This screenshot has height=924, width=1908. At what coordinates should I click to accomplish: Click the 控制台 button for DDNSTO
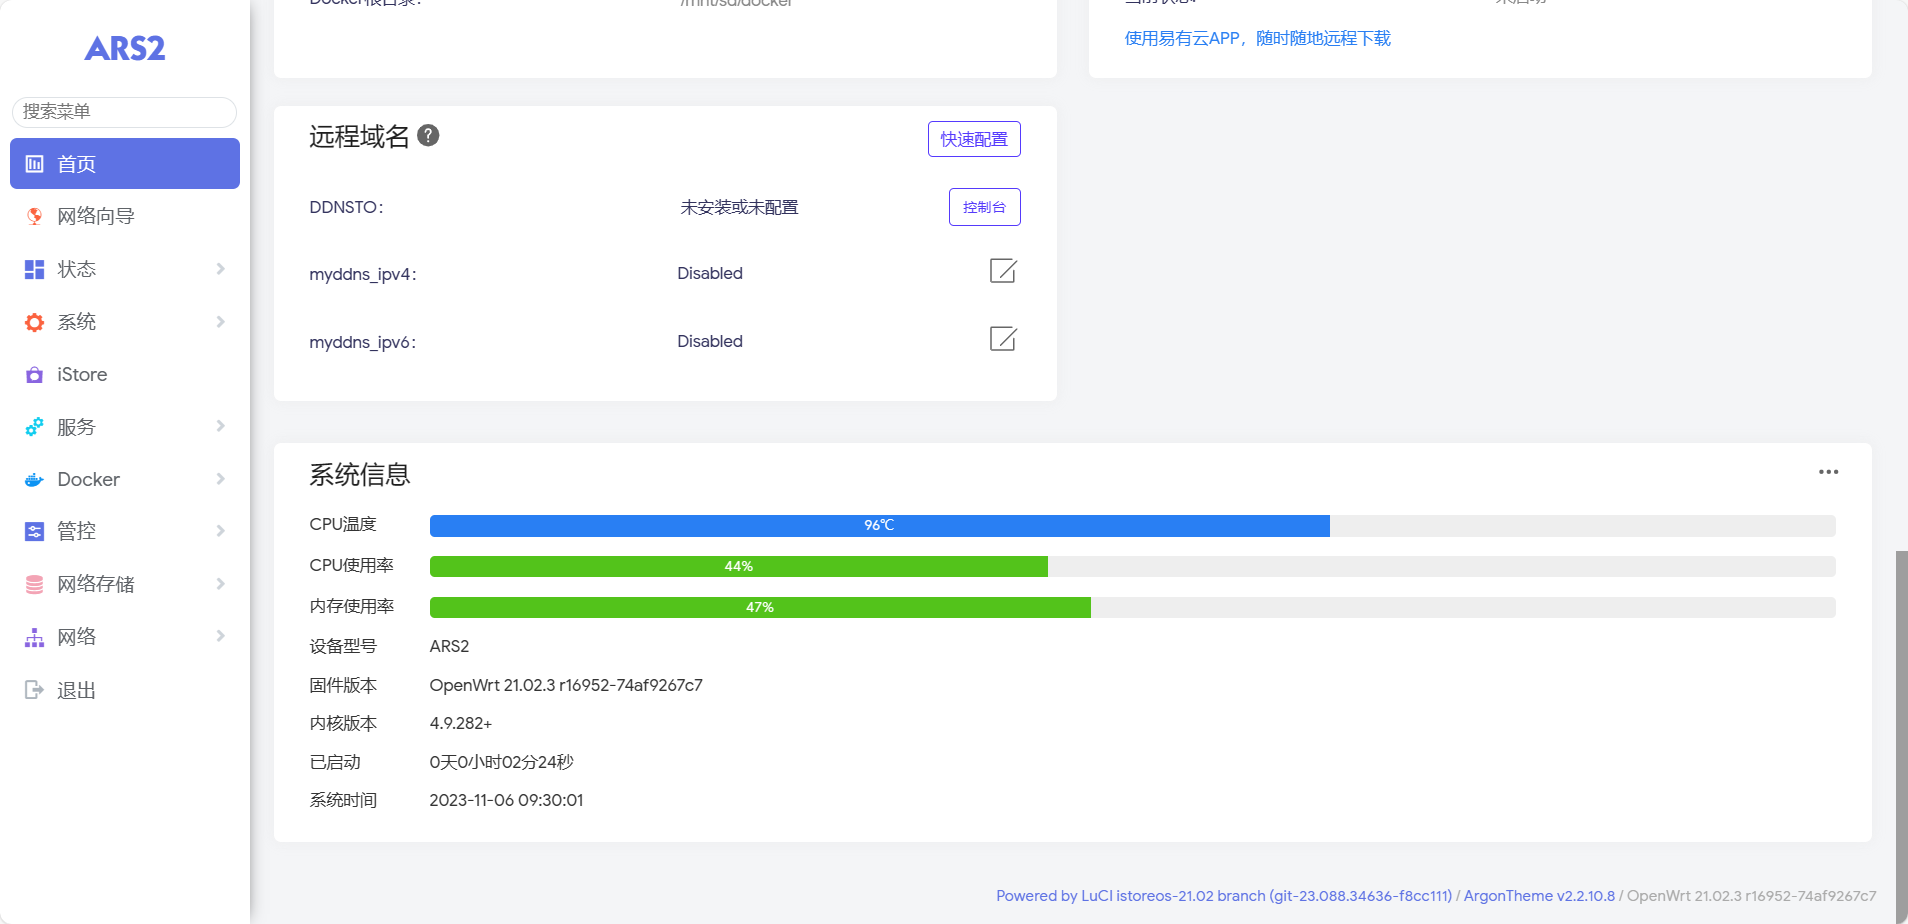coord(984,207)
